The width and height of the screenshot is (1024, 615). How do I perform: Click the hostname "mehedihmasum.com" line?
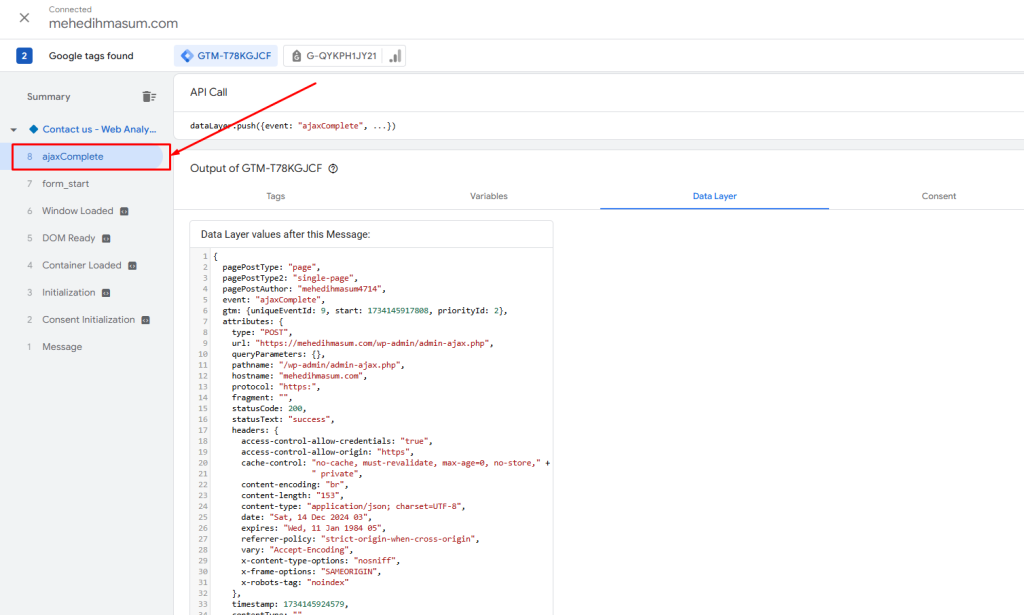(299, 376)
